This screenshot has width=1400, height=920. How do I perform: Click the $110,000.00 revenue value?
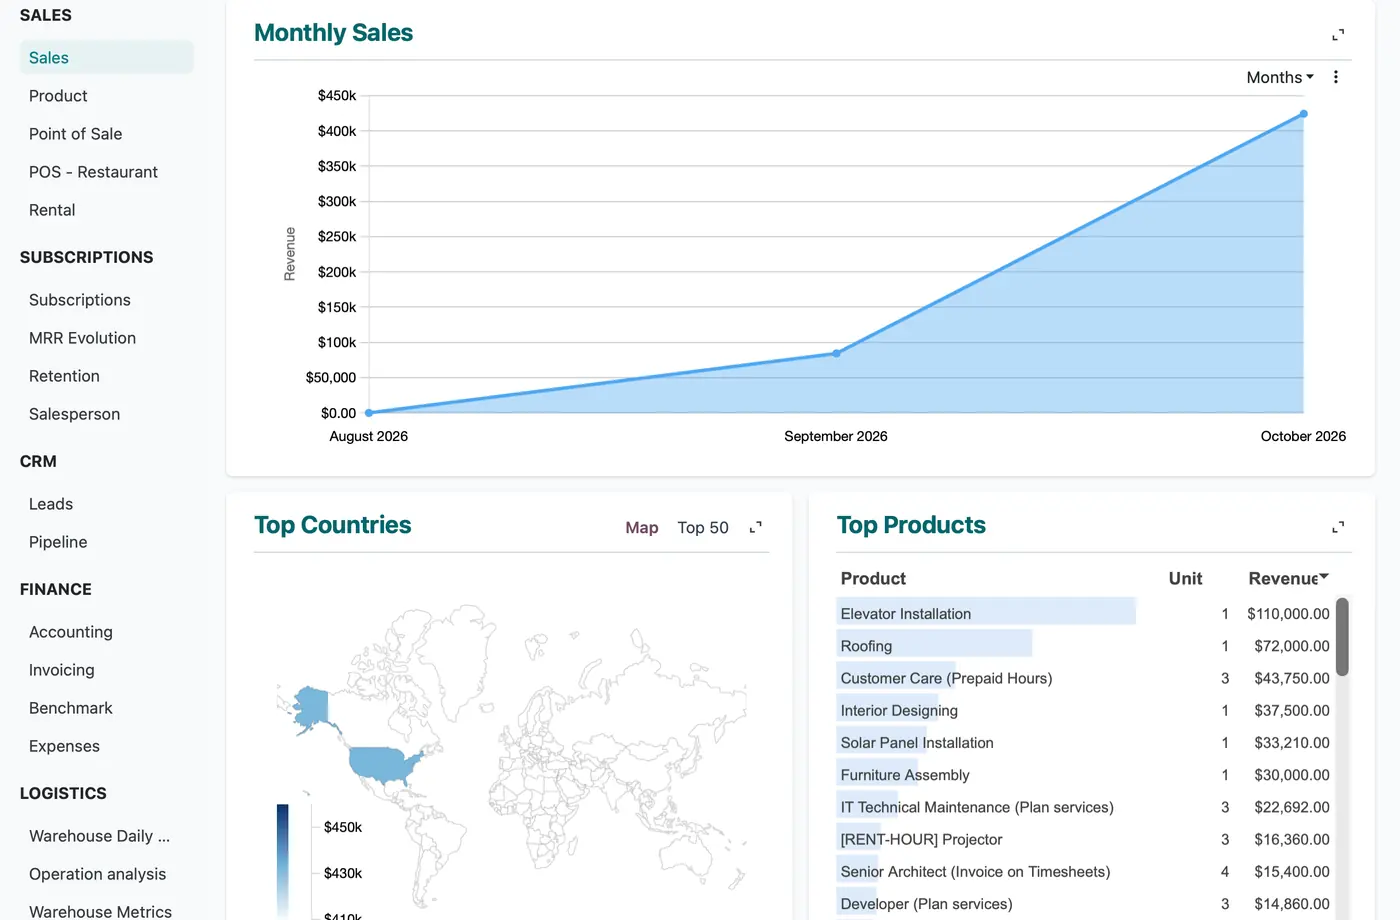click(1288, 613)
